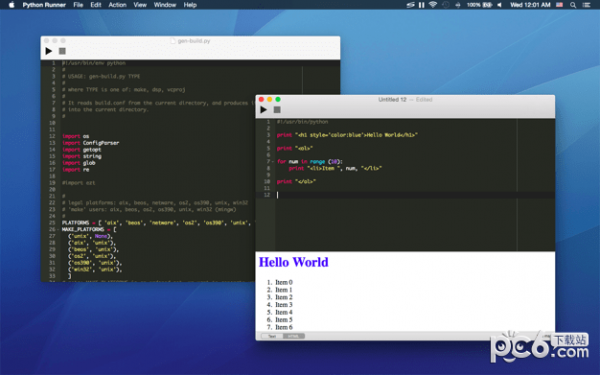The image size is (600, 375).
Task: Click the Time Machine clock icon
Action: [445, 5]
